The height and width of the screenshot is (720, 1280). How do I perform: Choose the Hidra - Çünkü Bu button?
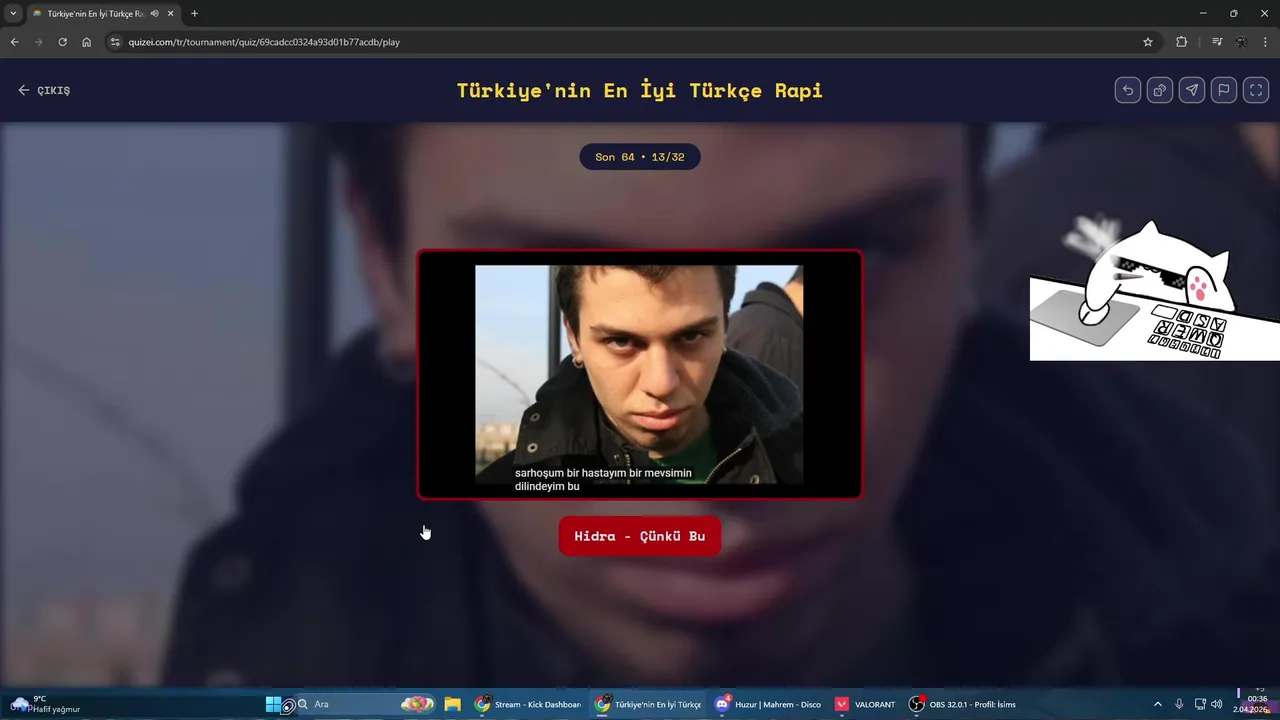point(640,536)
